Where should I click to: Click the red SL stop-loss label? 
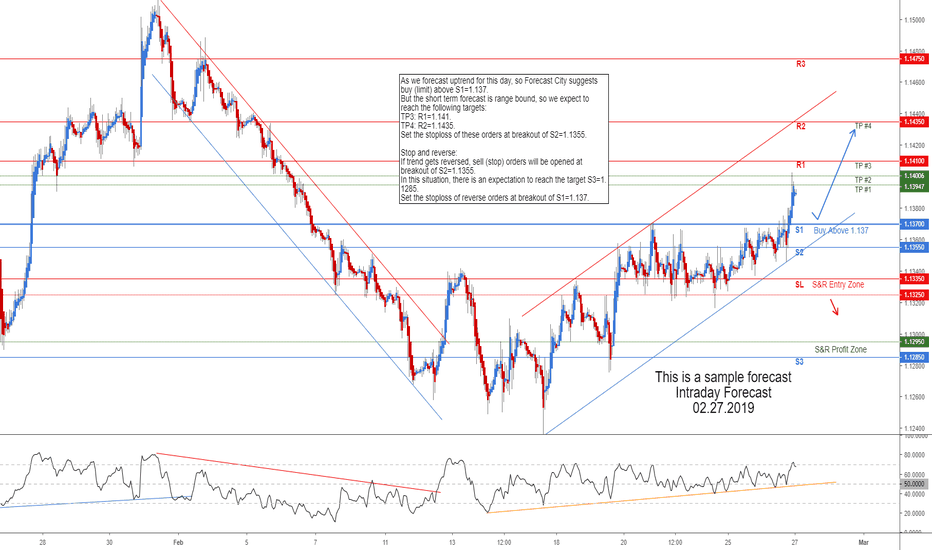pos(799,285)
